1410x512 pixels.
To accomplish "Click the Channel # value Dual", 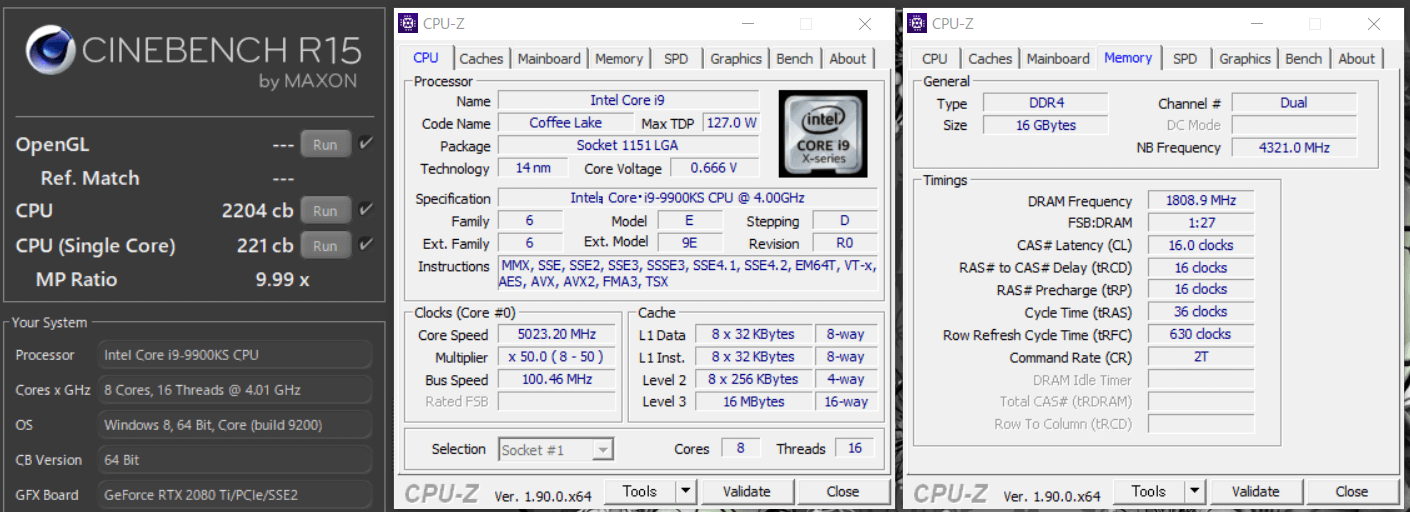I will [x=1294, y=103].
